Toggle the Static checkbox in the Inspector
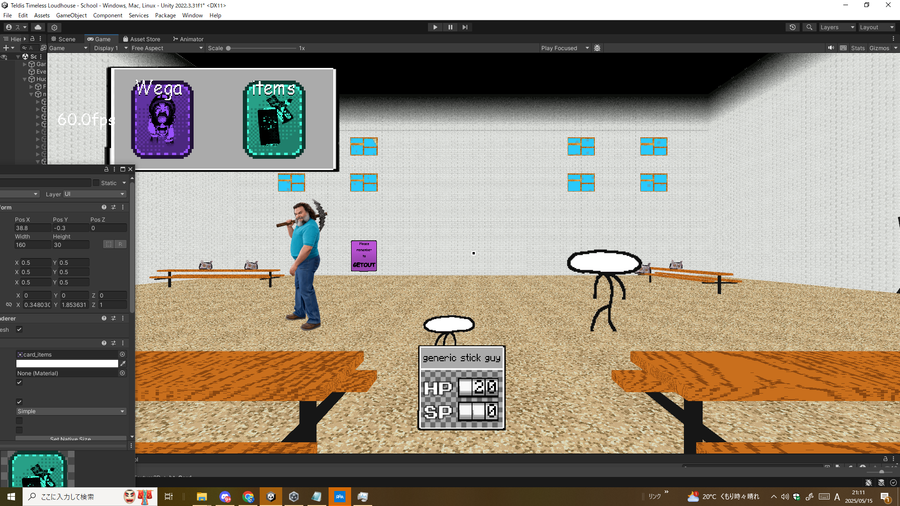Image resolution: width=900 pixels, height=506 pixels. (96, 183)
